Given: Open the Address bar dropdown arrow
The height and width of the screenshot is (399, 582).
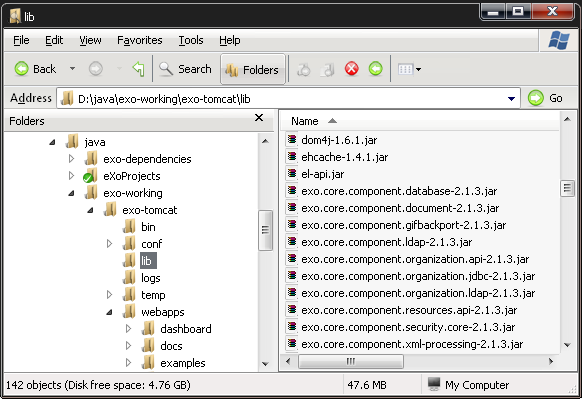Looking at the screenshot, I should coord(511,99).
